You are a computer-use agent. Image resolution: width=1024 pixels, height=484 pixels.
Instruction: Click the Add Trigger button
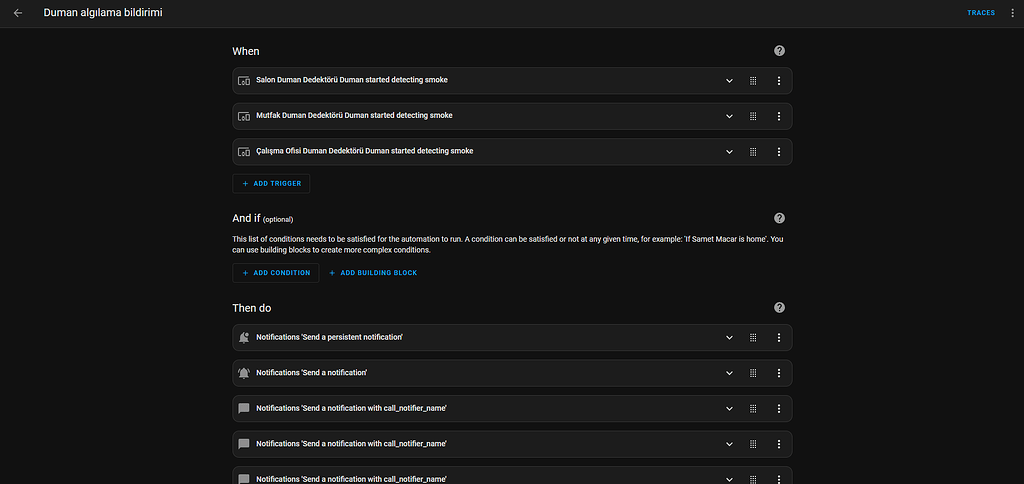[272, 184]
